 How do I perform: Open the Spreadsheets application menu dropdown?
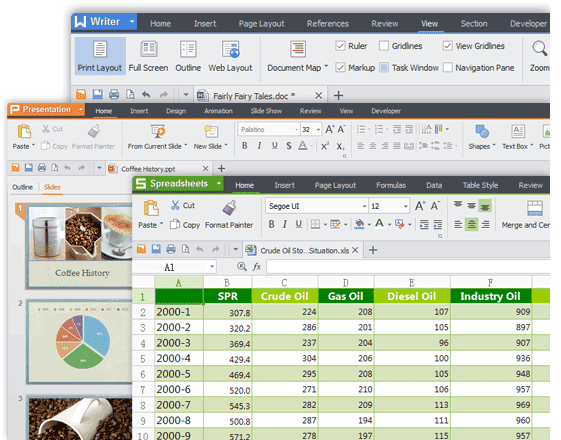pyautogui.click(x=219, y=184)
